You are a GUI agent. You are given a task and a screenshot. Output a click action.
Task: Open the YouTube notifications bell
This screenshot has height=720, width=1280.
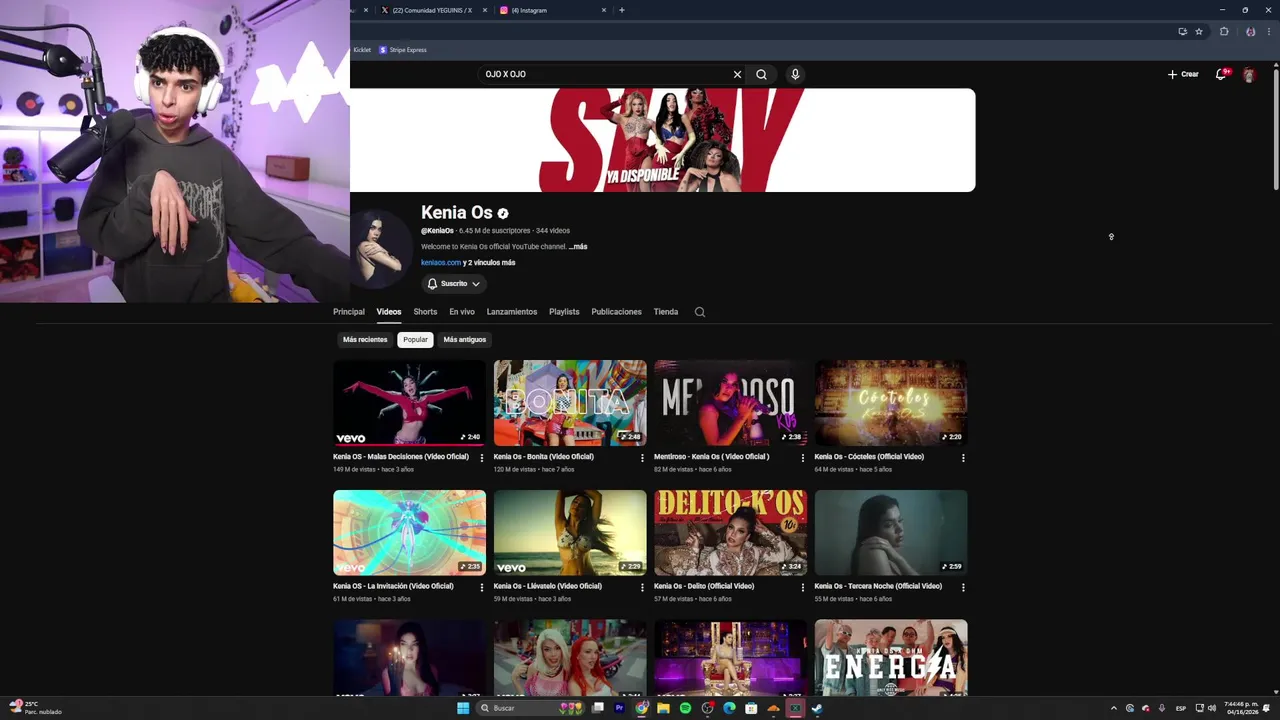coord(1221,74)
